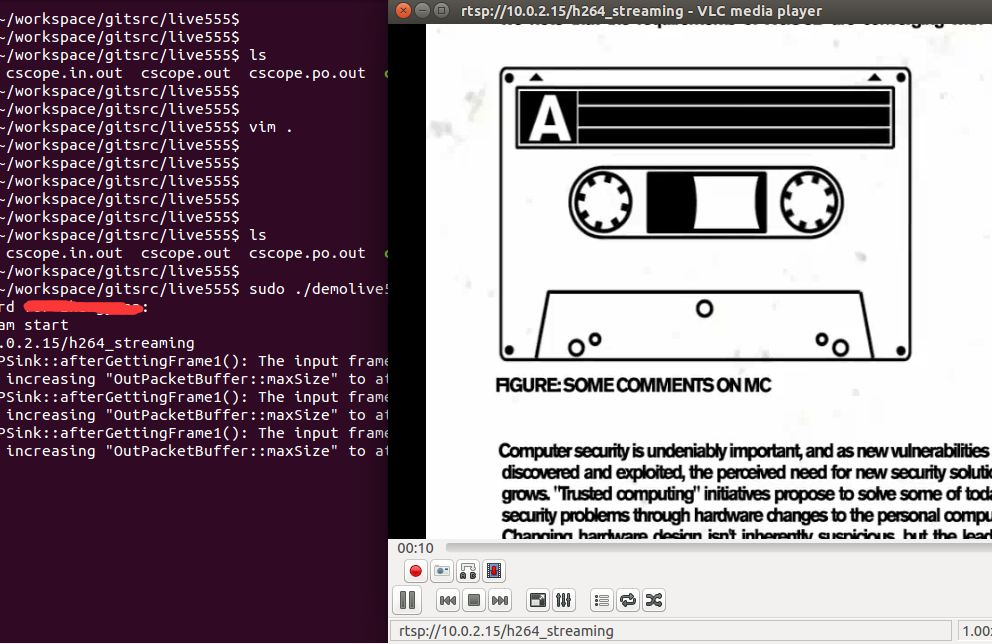Click the playback speed value 1.00
Screen dimensions: 992x644
point(976,631)
